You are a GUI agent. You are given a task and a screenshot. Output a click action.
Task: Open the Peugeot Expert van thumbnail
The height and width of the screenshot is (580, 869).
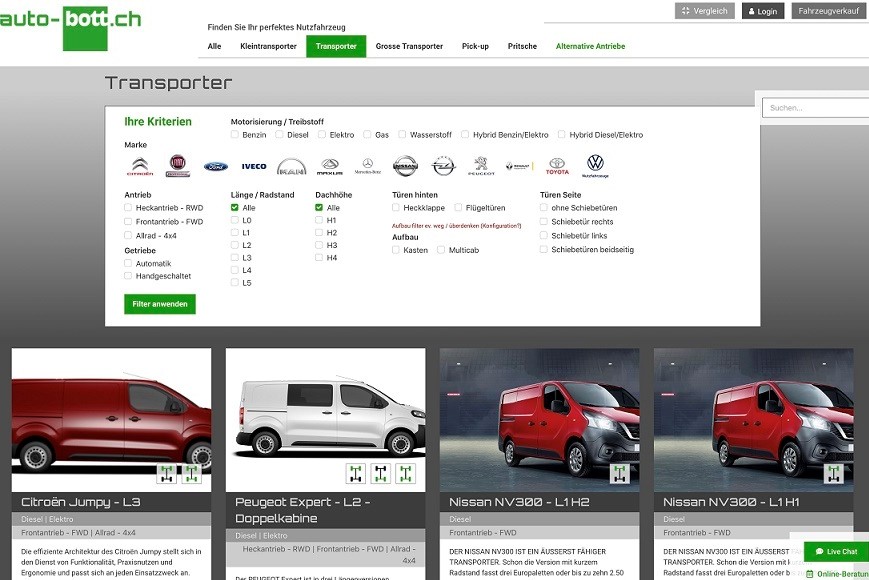click(x=325, y=419)
